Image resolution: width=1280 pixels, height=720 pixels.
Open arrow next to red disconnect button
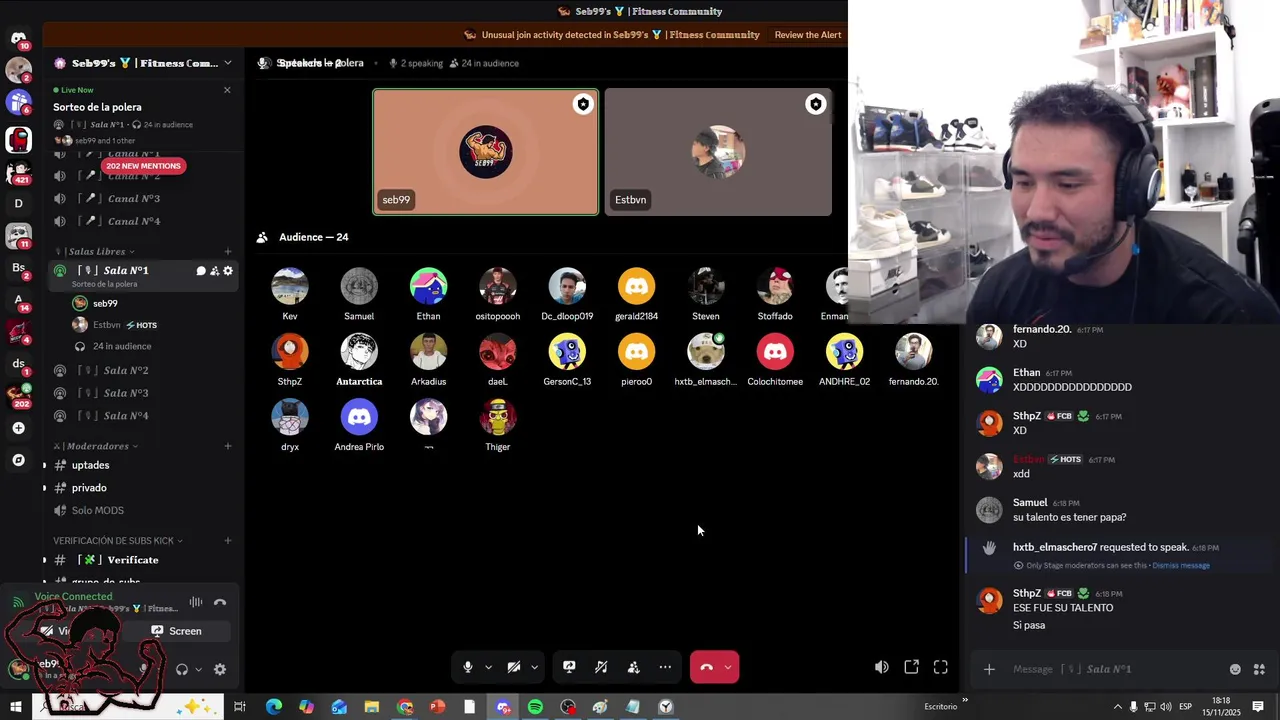[x=728, y=667]
